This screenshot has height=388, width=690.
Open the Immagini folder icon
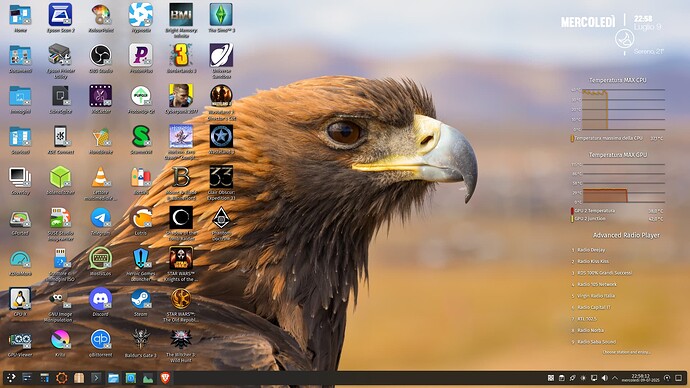point(20,96)
